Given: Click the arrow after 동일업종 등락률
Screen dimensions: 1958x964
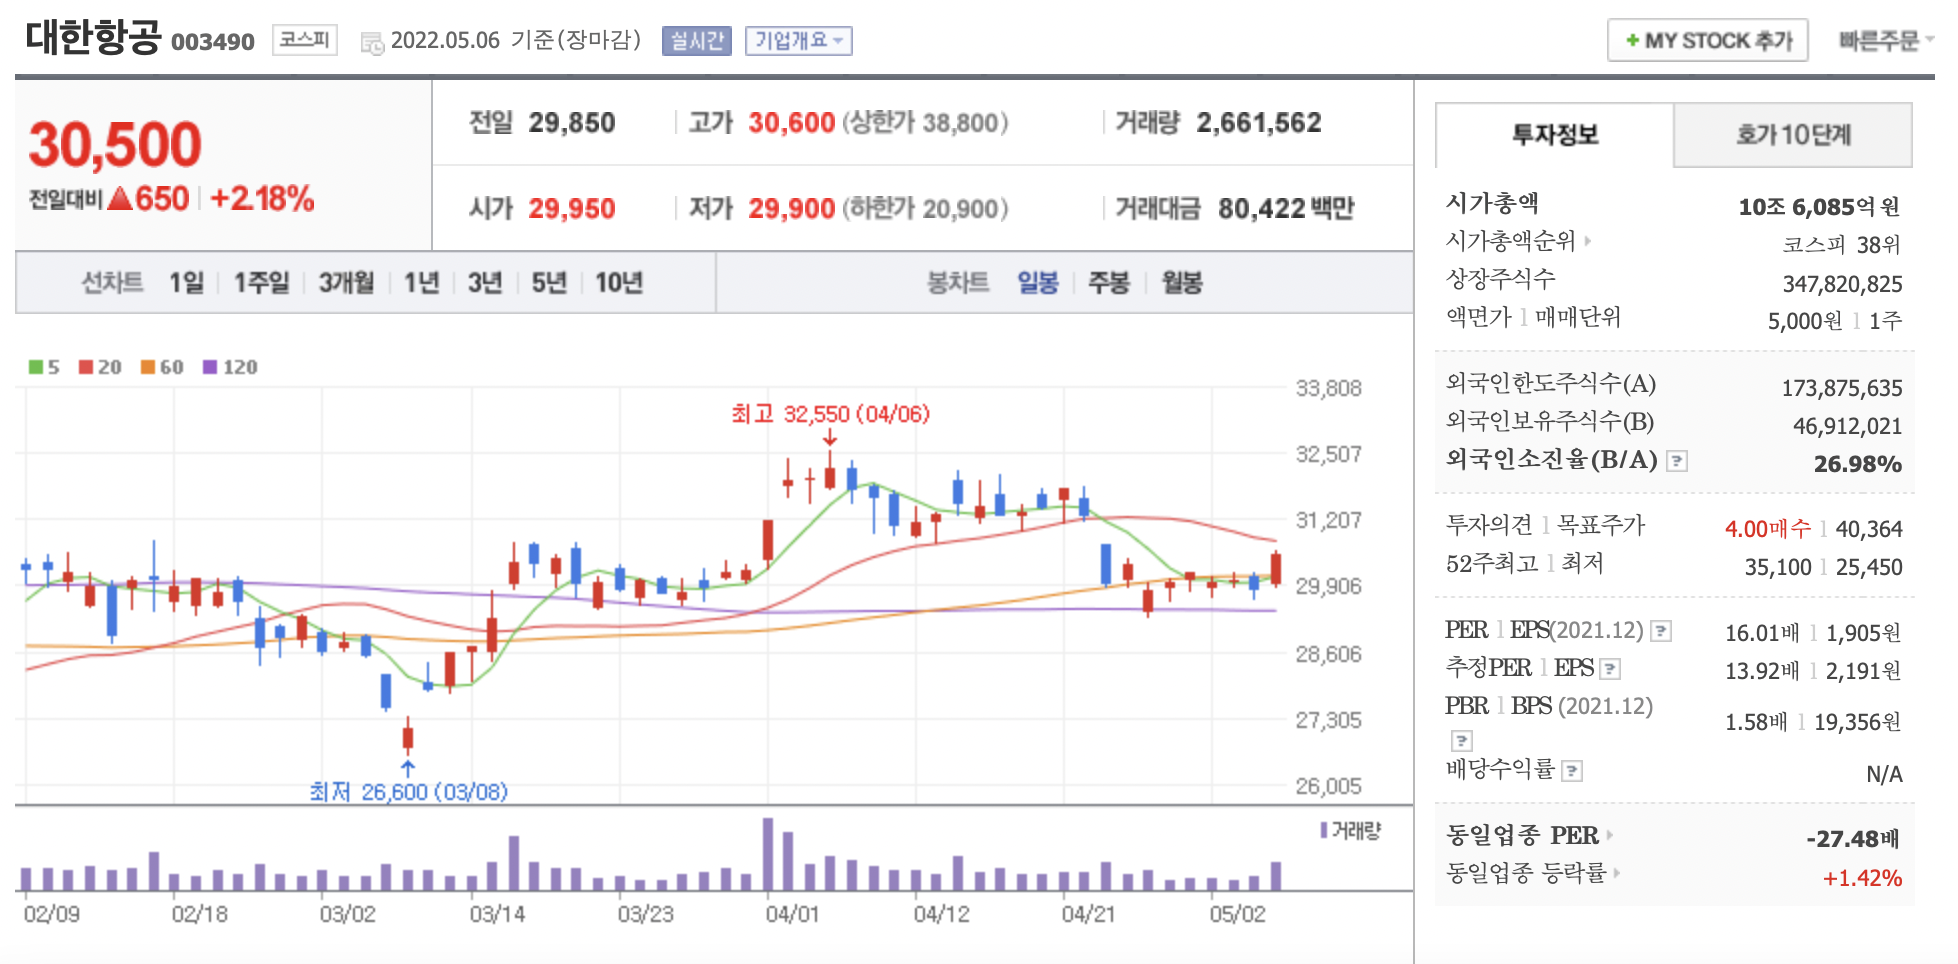Looking at the screenshot, I should click(x=1616, y=873).
